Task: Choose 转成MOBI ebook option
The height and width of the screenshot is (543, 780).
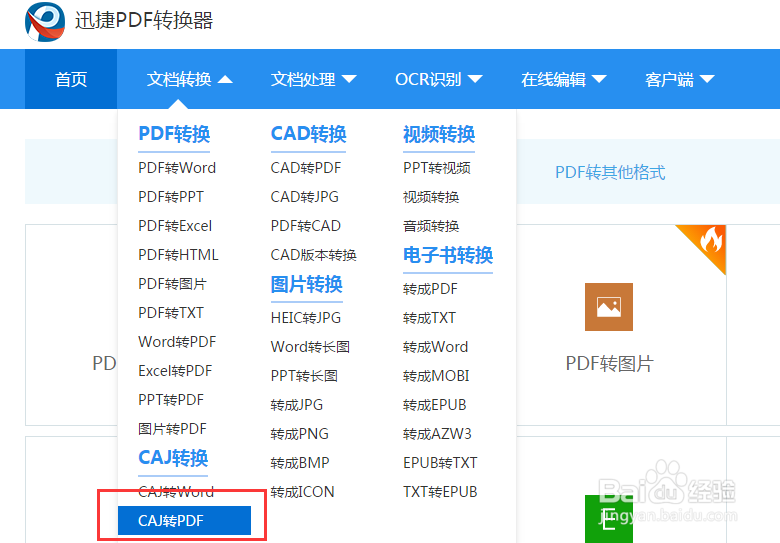Action: [436, 375]
